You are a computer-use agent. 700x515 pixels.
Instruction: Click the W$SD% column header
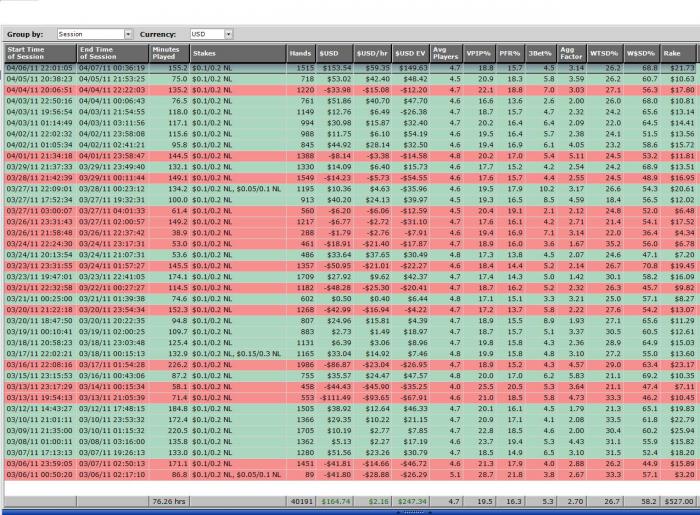[642, 53]
